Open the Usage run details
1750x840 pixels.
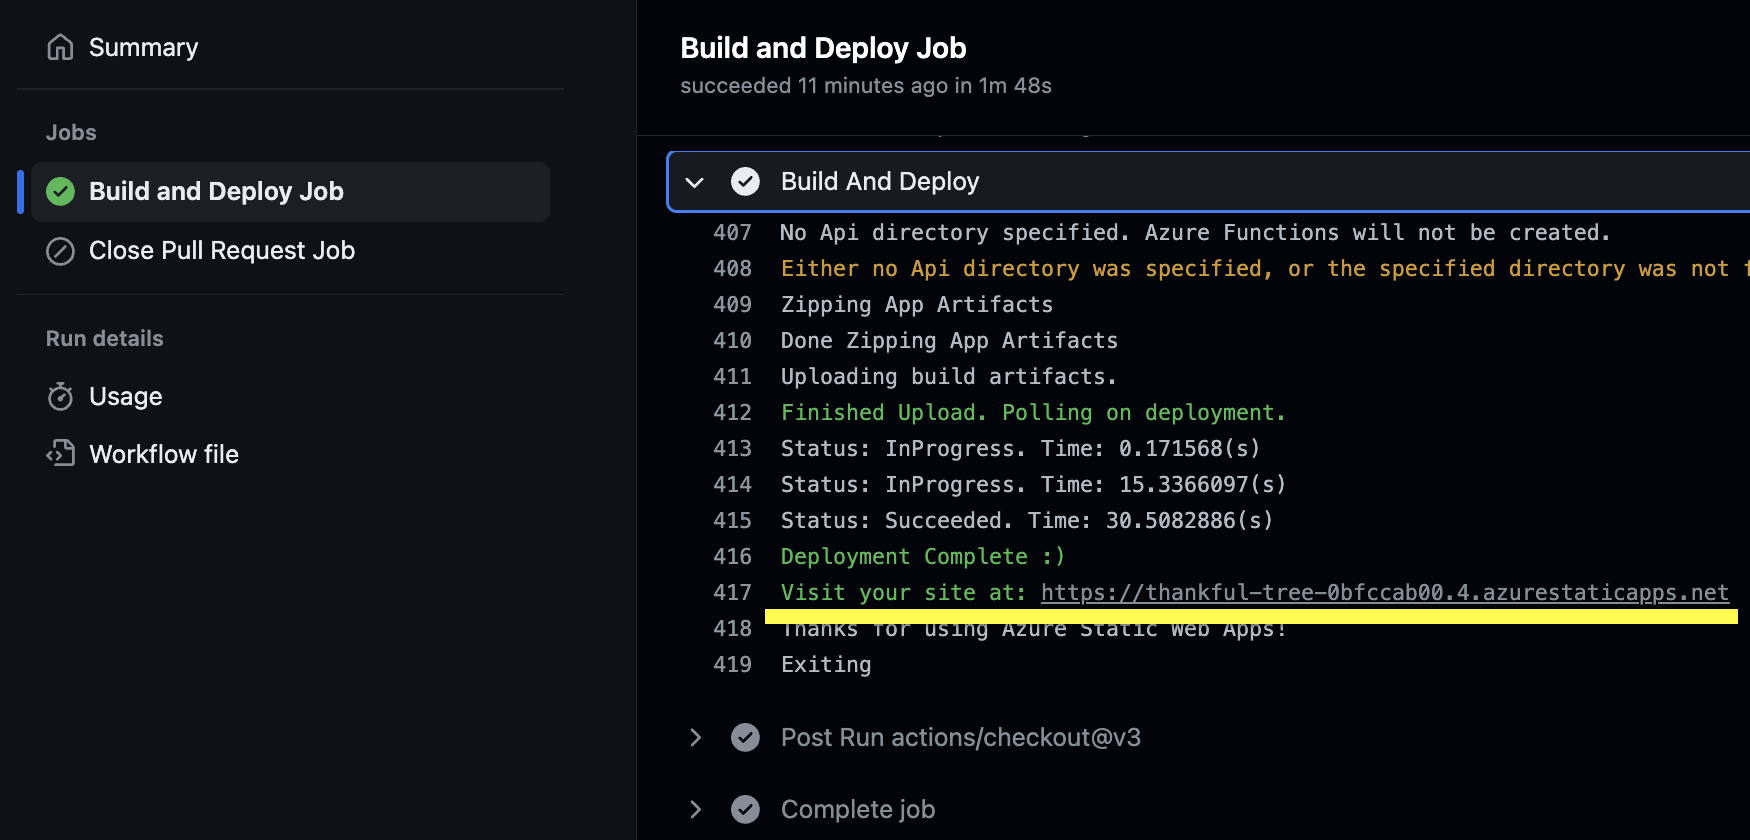click(x=125, y=397)
